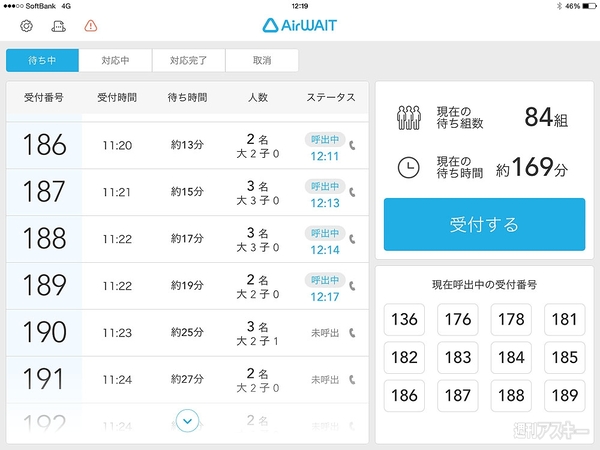Tap the 呼出中 status for row 189

point(325,280)
